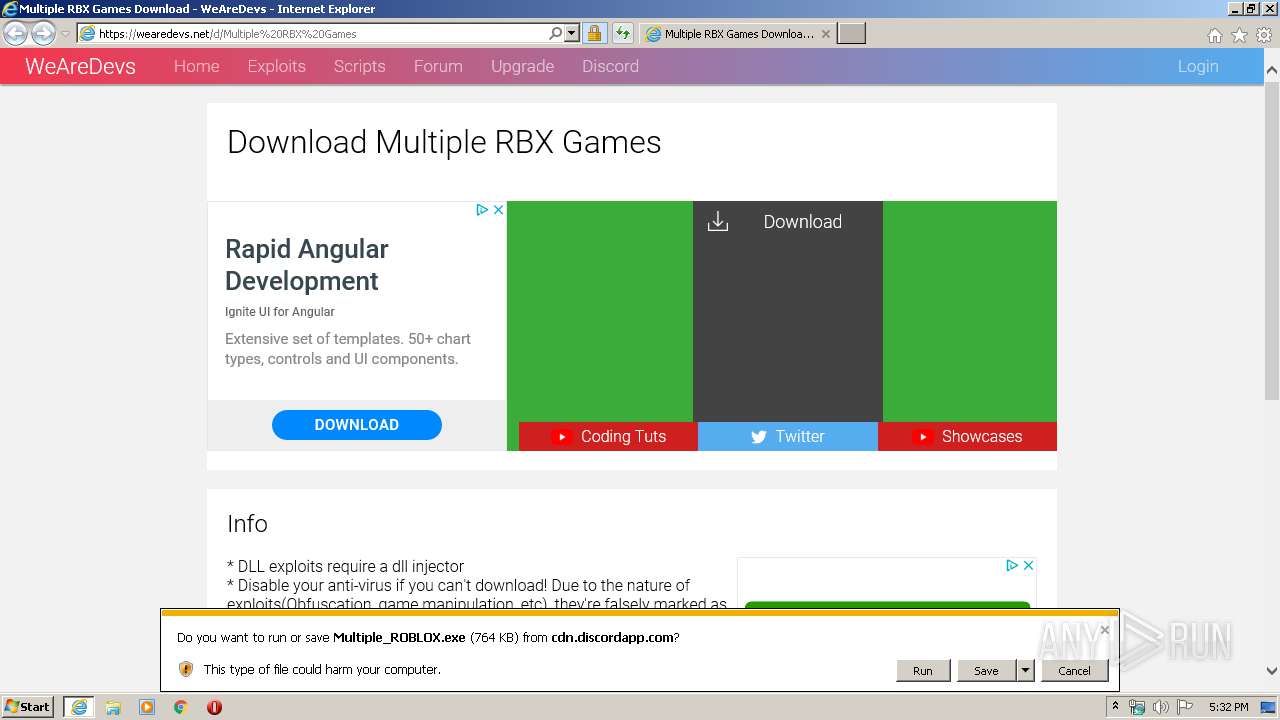Open the recent pages dropdown arrow
Image resolution: width=1280 pixels, height=720 pixels.
(x=66, y=34)
